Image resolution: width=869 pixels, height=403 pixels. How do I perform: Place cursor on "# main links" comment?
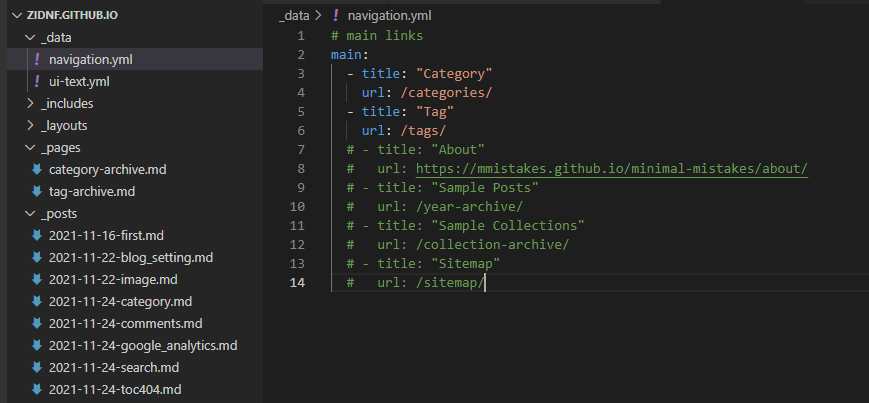click(377, 36)
